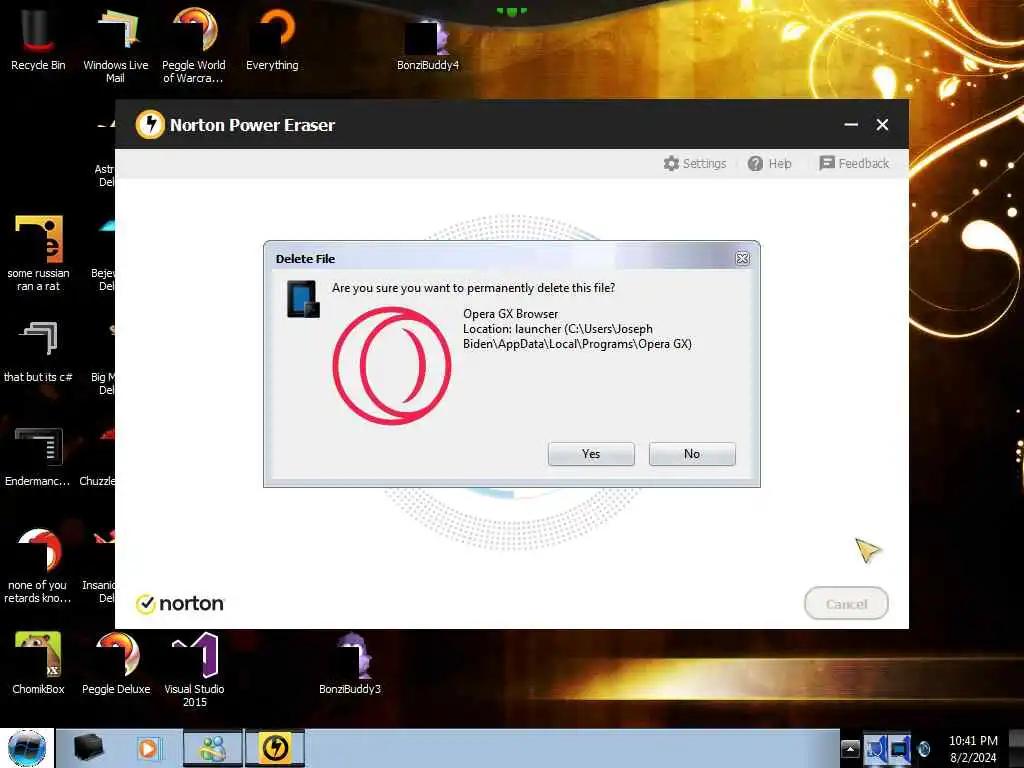Click the 'Are you sure' confirmation text

tap(473, 288)
